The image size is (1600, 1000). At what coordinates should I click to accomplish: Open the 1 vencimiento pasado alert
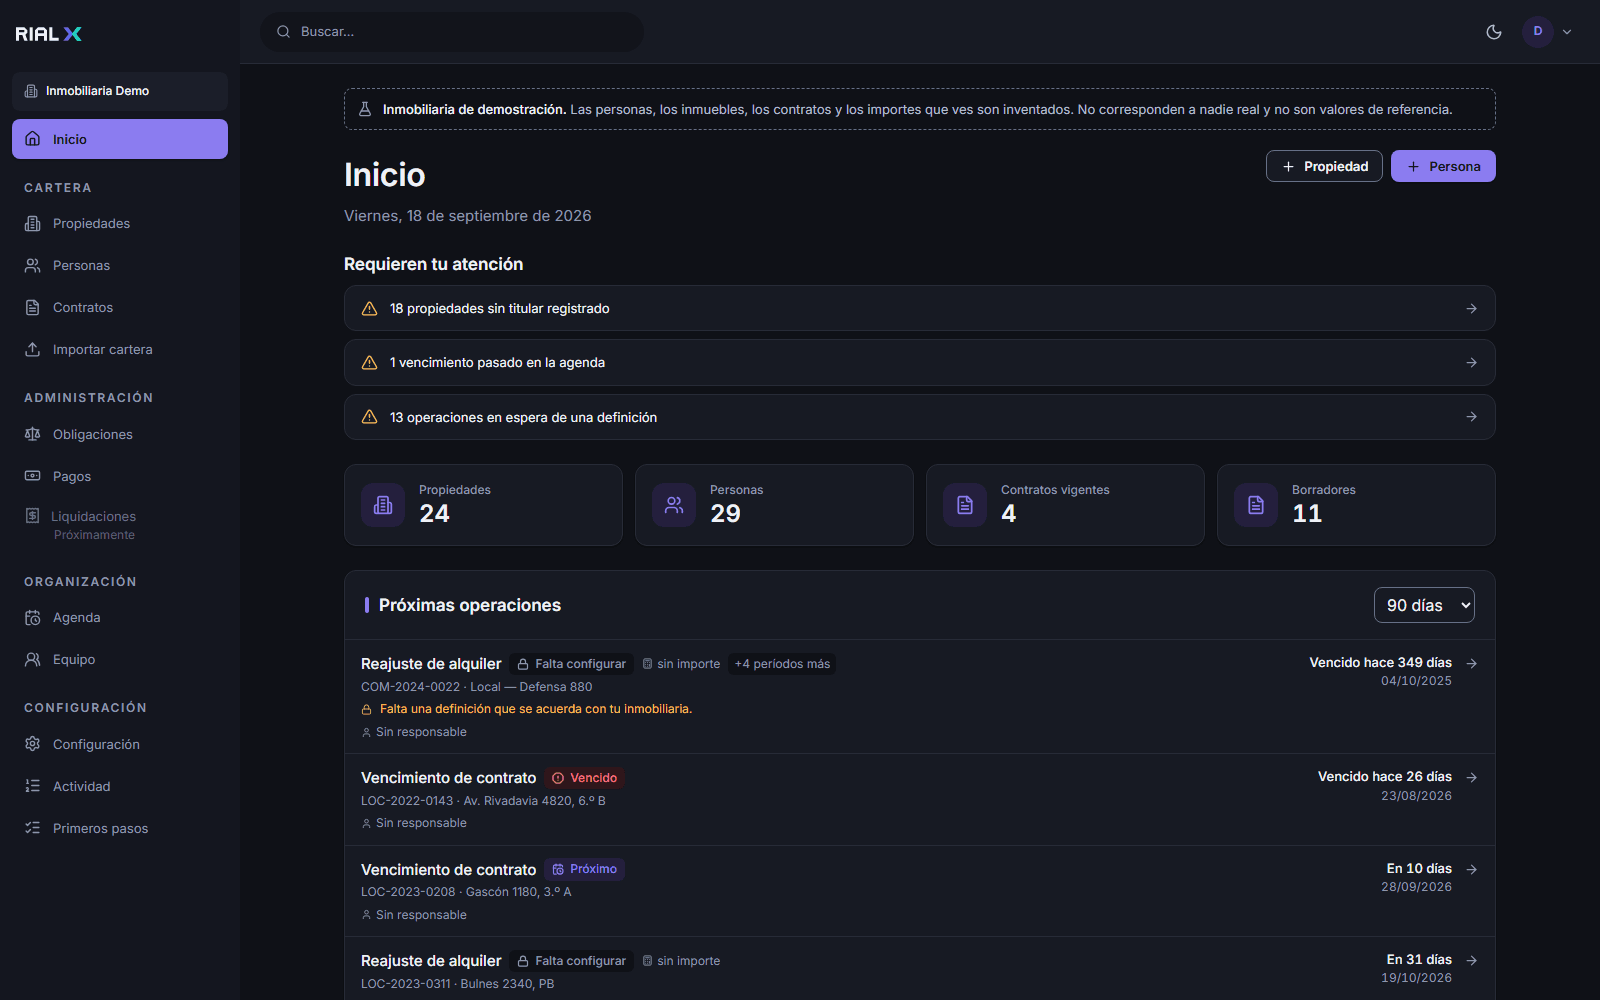tap(920, 362)
